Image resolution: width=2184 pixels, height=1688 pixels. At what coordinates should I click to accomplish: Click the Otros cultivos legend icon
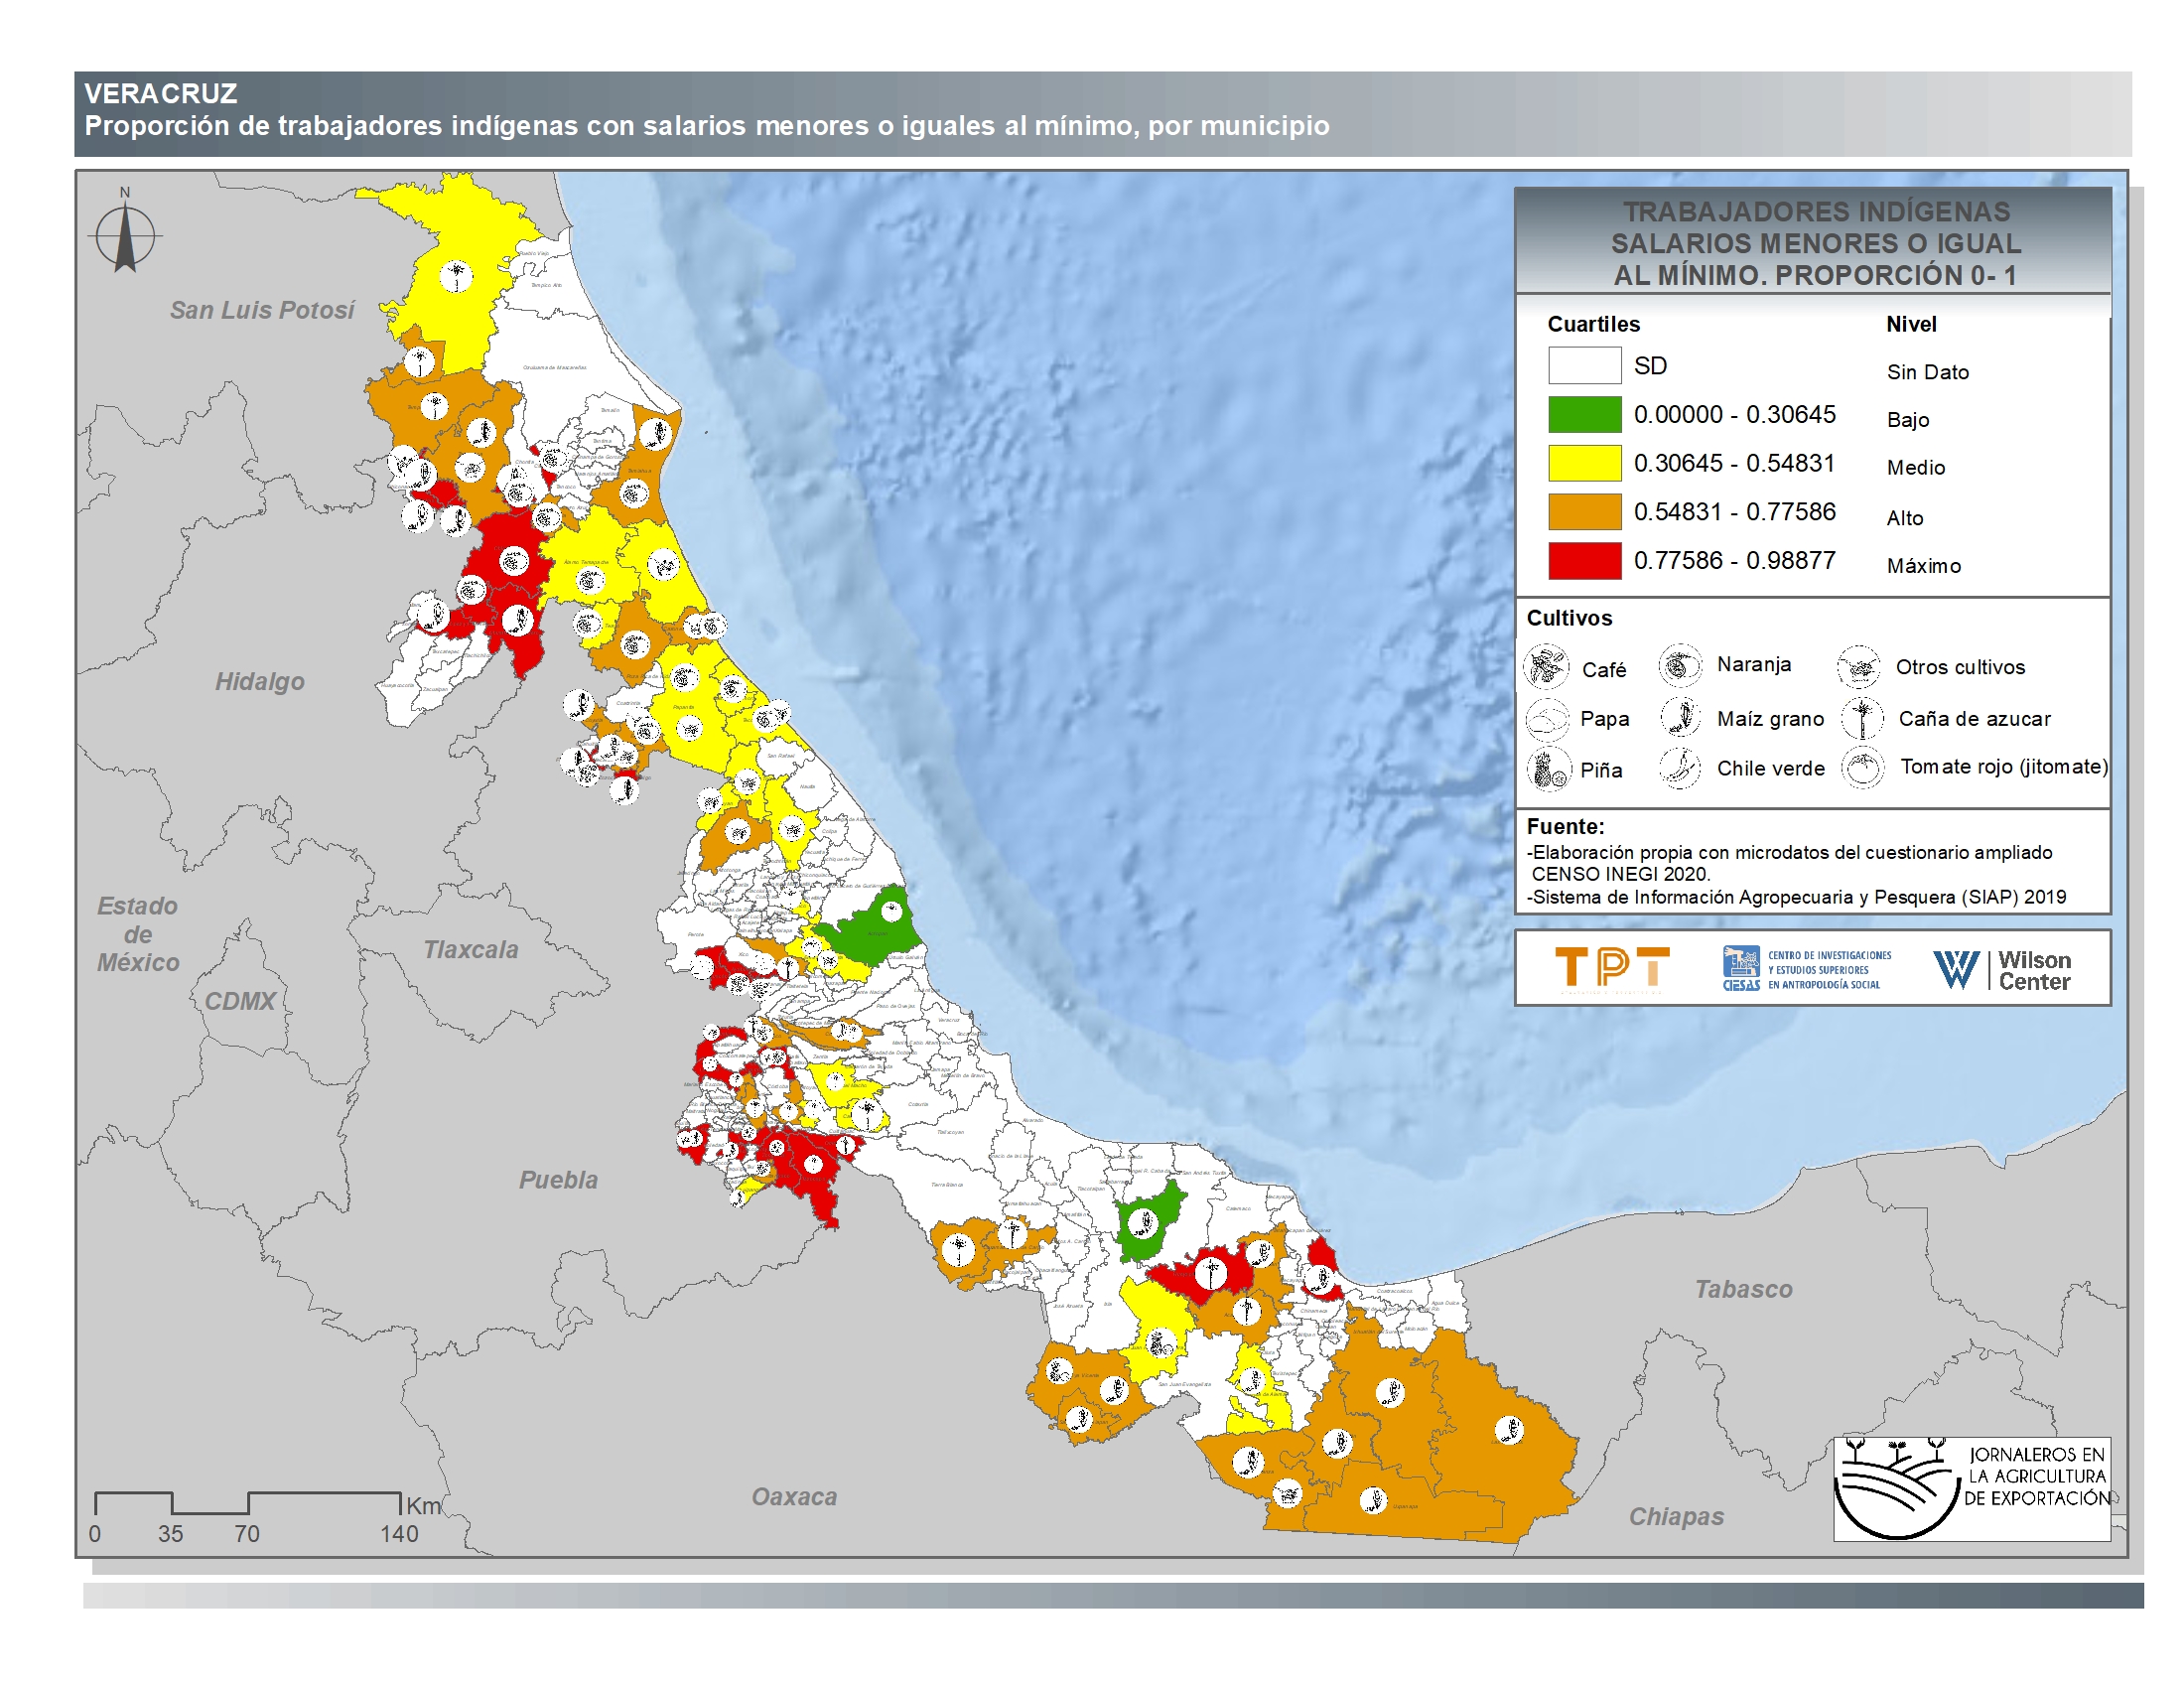pyautogui.click(x=1858, y=667)
